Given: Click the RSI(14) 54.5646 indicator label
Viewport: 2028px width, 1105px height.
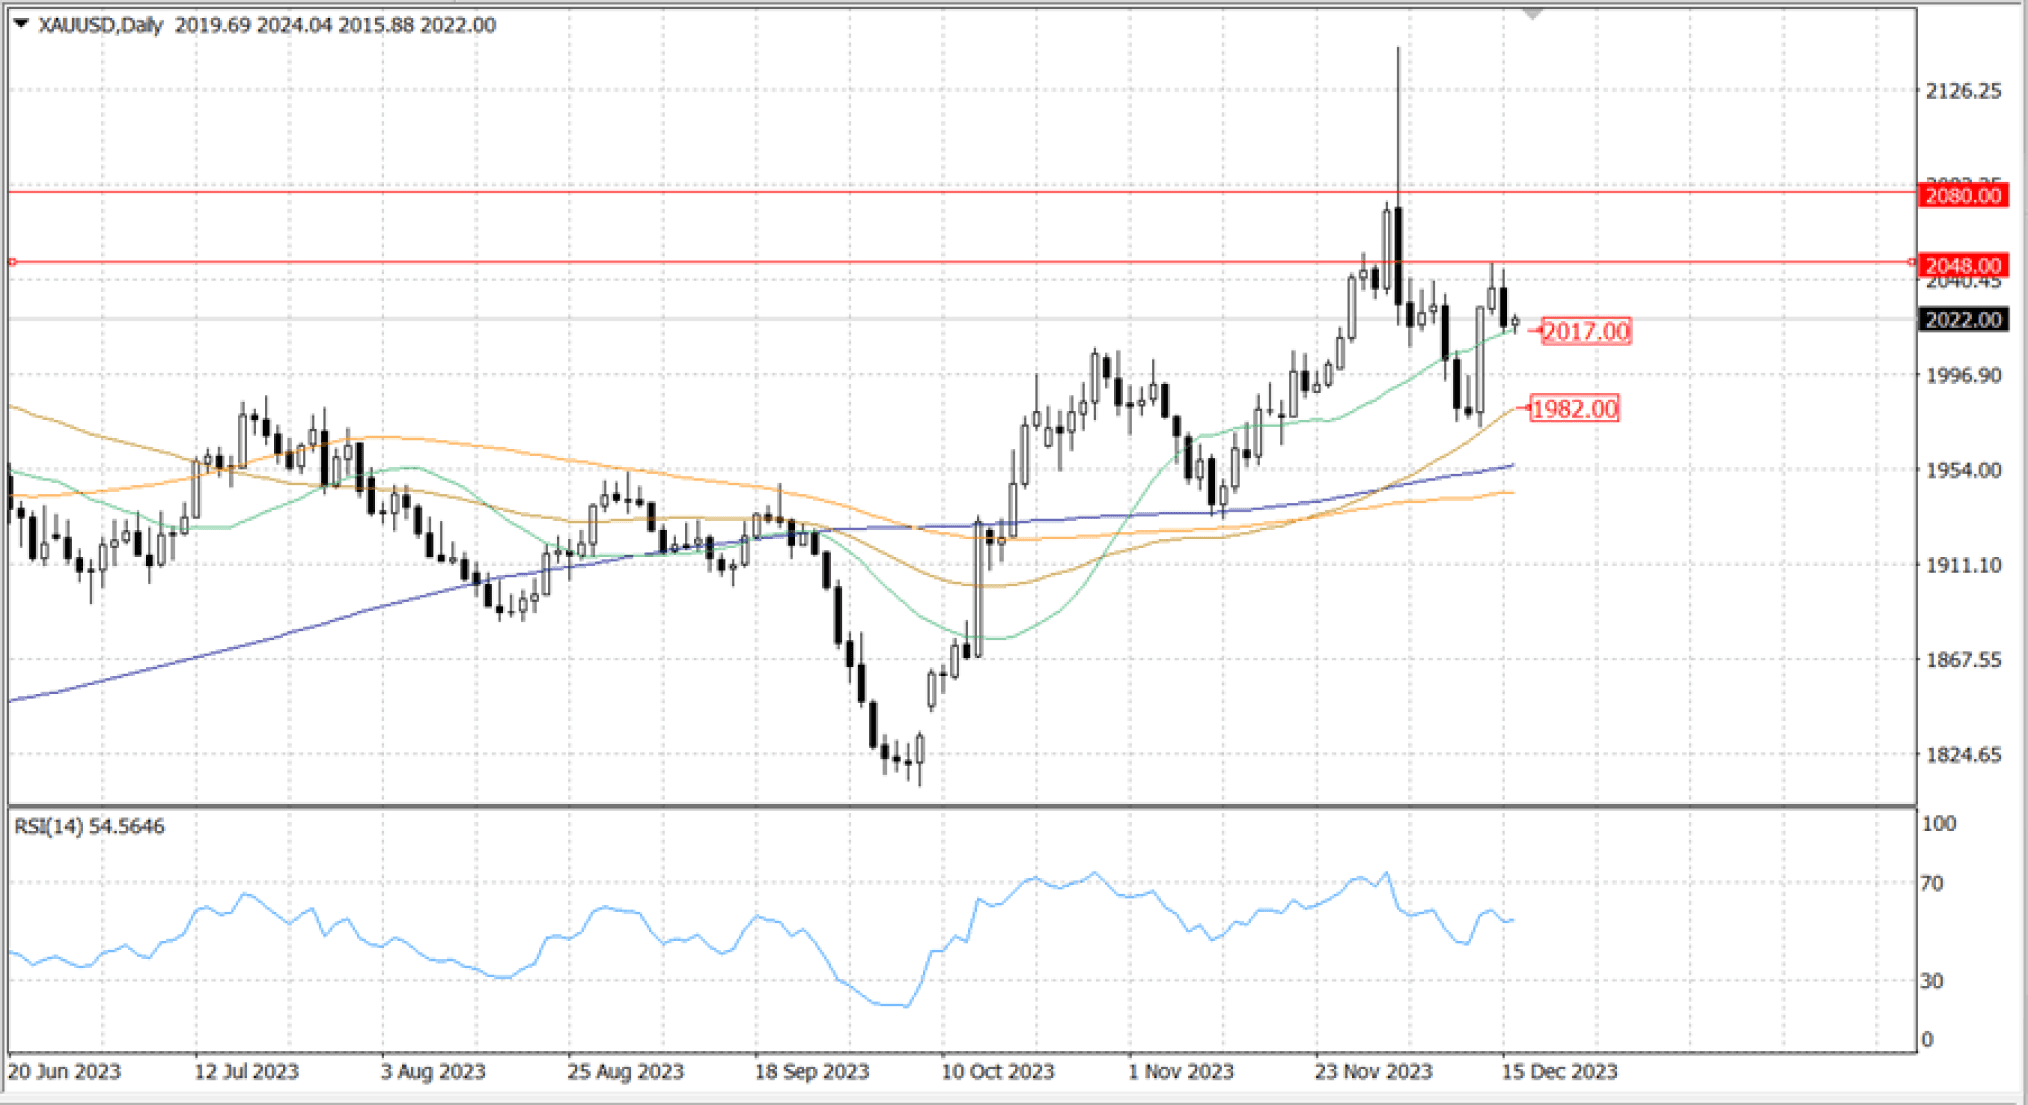Looking at the screenshot, I should [x=89, y=826].
